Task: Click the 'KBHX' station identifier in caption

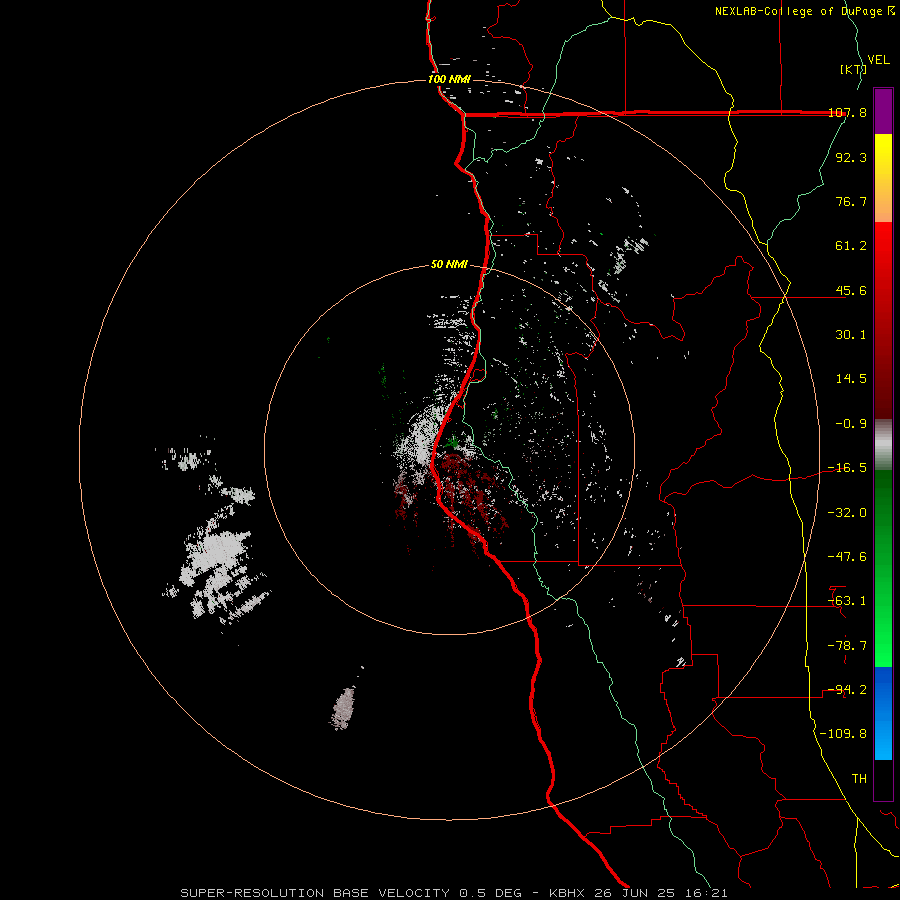Action: [x=567, y=893]
